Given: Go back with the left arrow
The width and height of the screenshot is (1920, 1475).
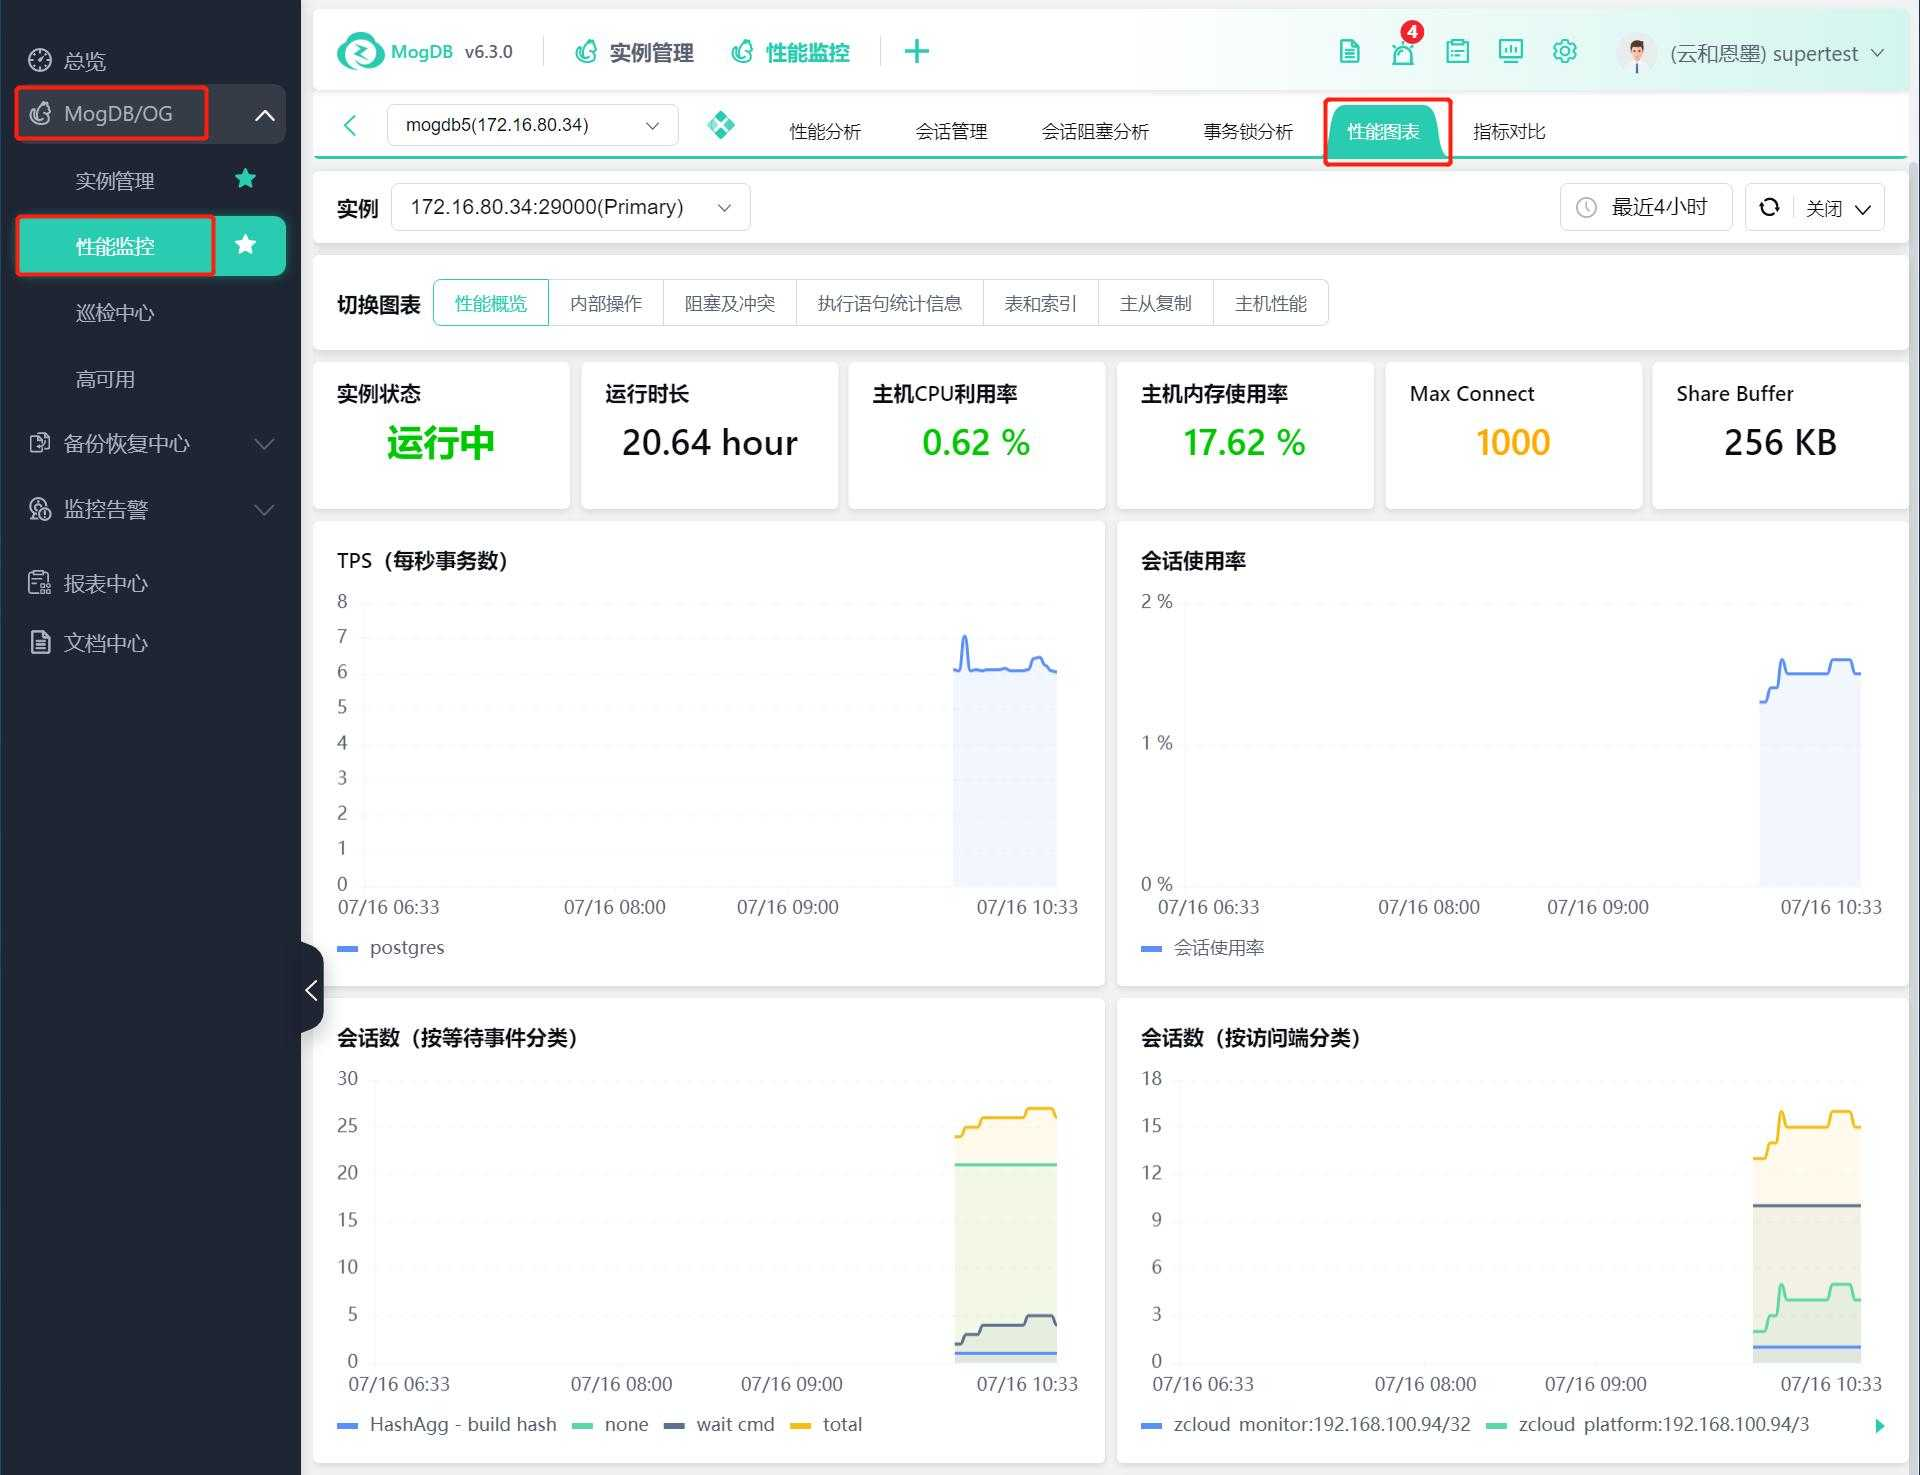Looking at the screenshot, I should pyautogui.click(x=350, y=125).
